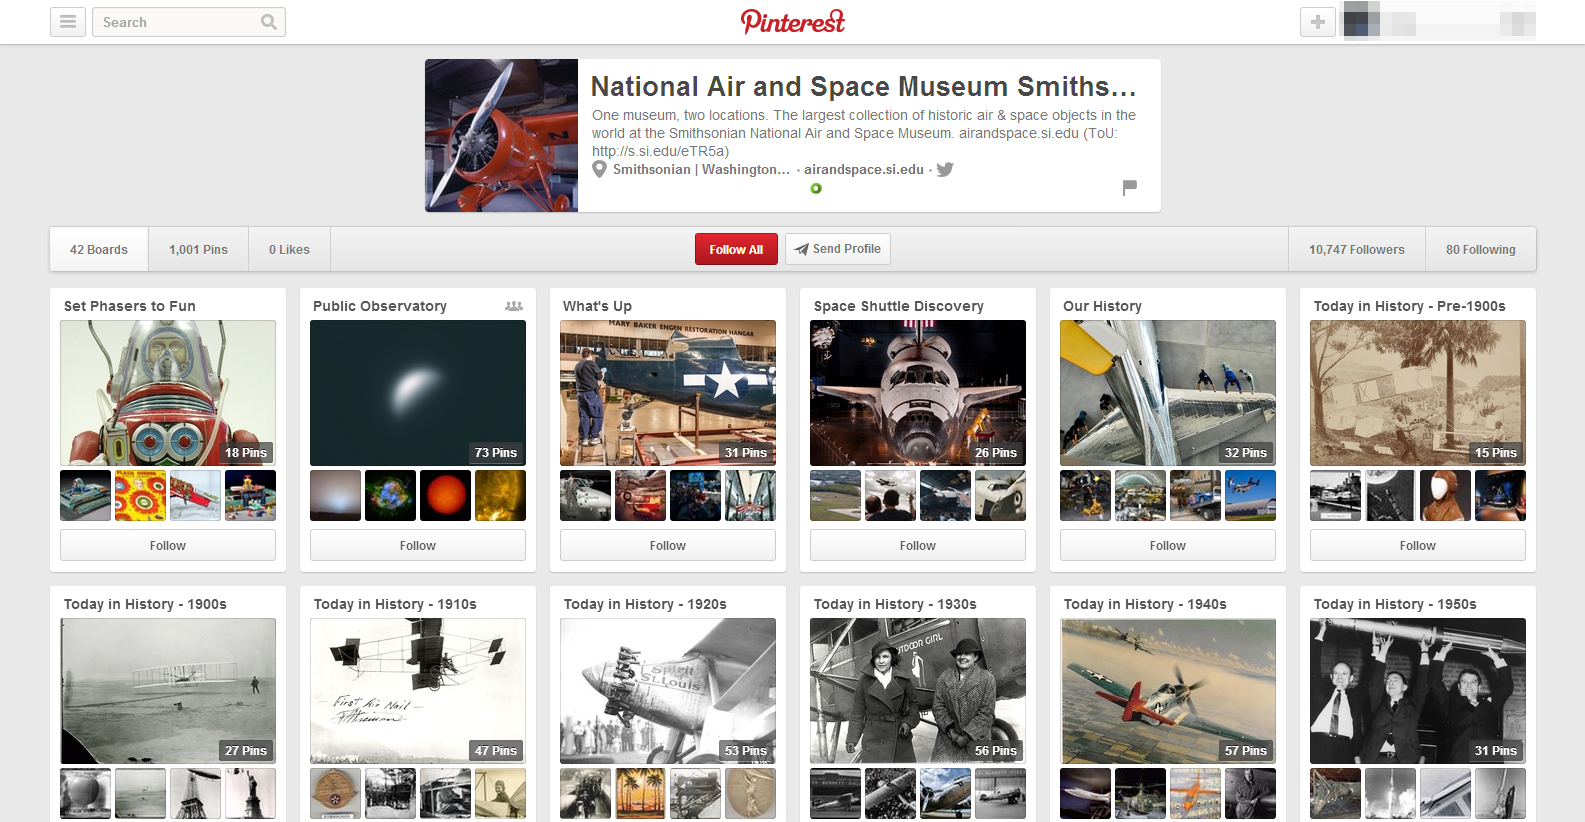Click the blurred user account area

(1440, 22)
